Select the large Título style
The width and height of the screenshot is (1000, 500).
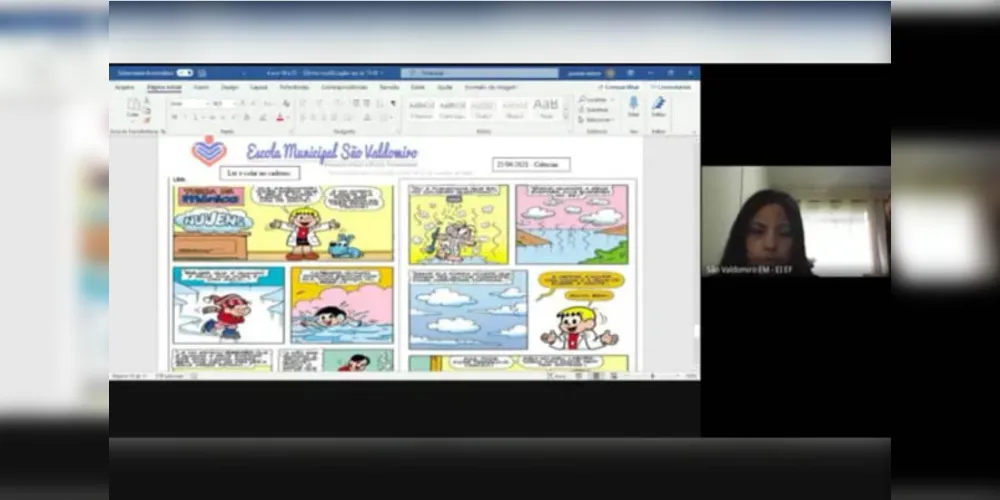pyautogui.click(x=546, y=109)
